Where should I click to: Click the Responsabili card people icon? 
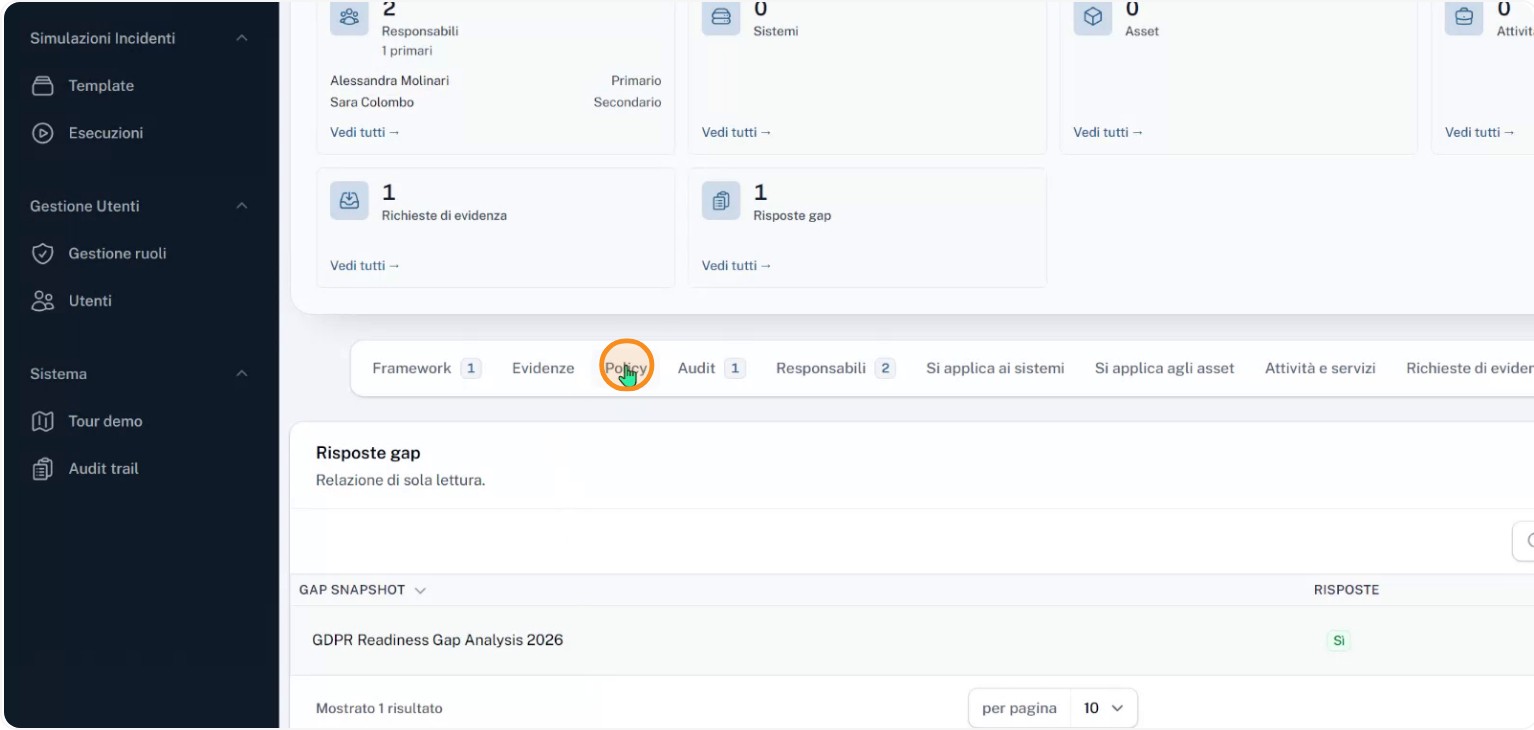pyautogui.click(x=349, y=17)
